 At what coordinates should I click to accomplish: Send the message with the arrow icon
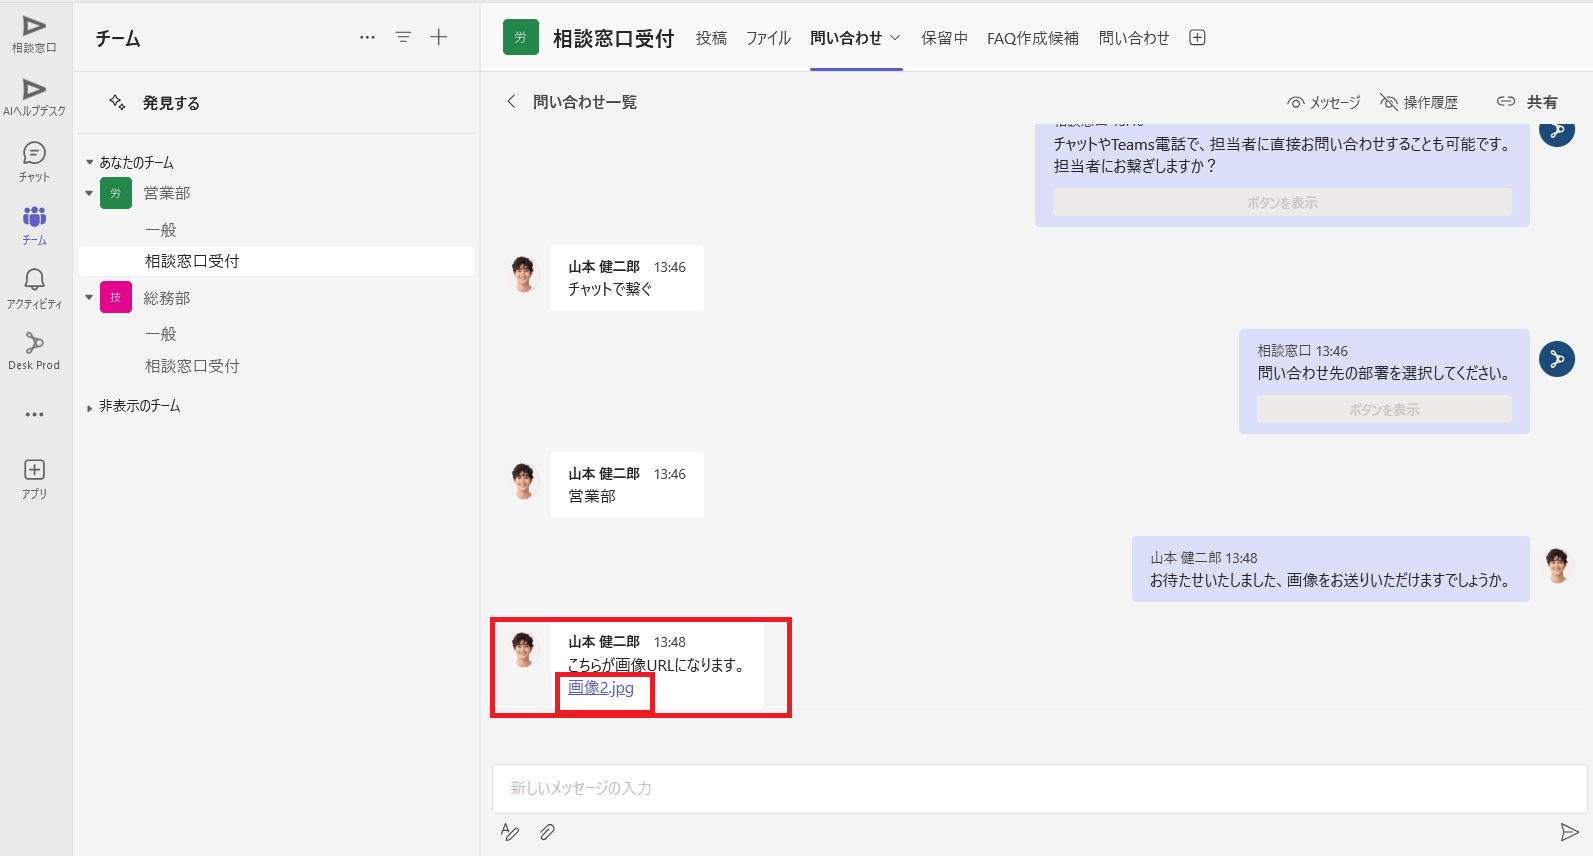point(1570,832)
